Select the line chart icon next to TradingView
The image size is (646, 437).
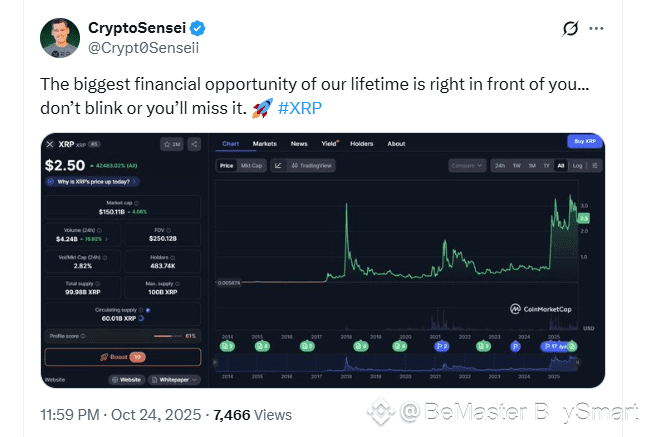pos(277,165)
